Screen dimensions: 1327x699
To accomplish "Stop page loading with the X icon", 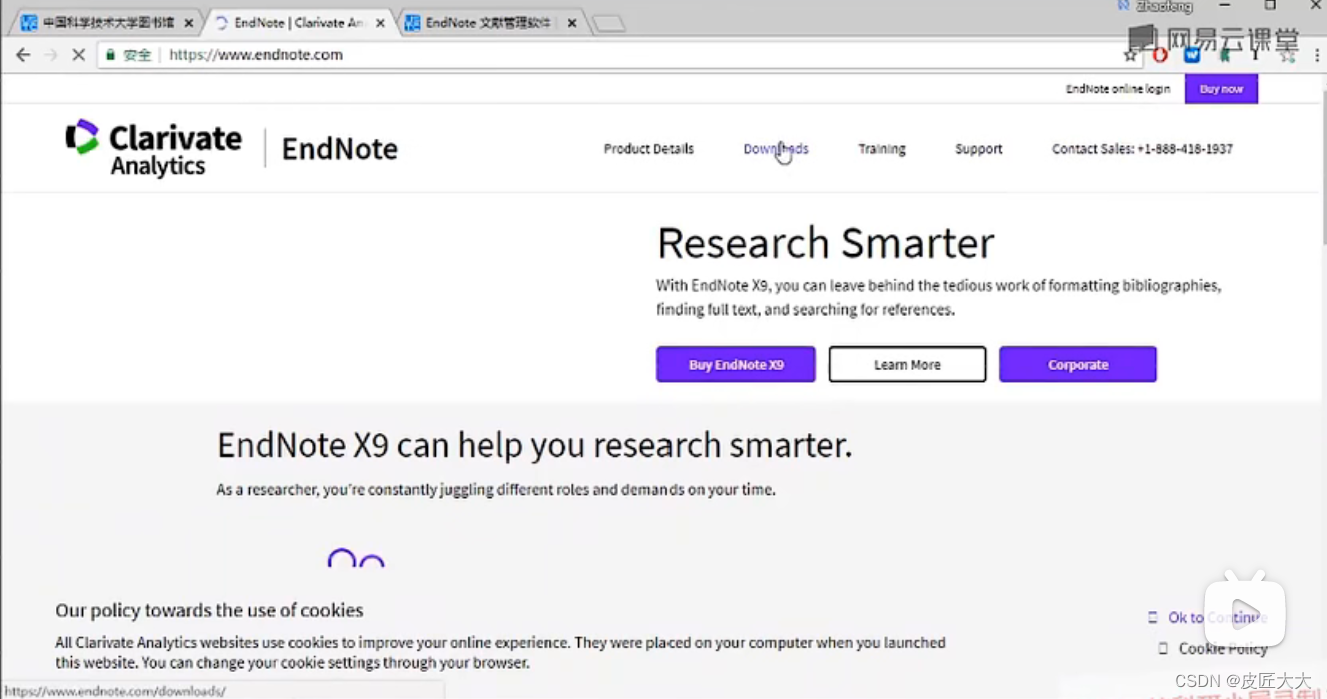I will (78, 55).
